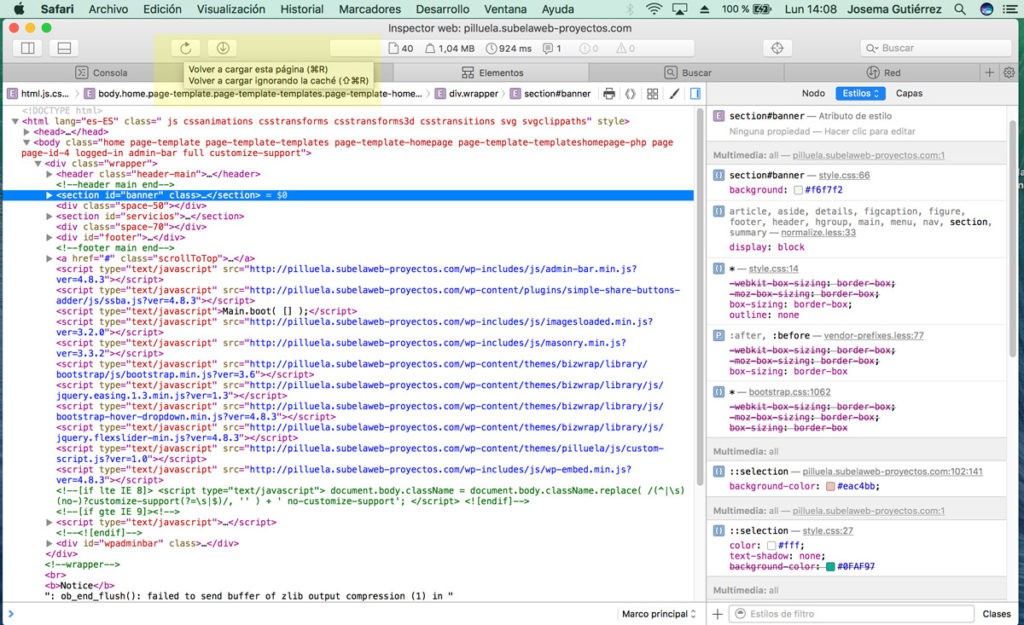
Task: Click the add new rule plus icon
Action: pos(717,614)
